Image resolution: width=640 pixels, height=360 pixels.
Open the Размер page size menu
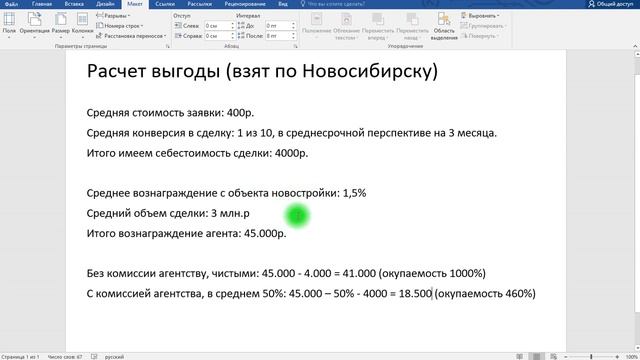(60, 25)
